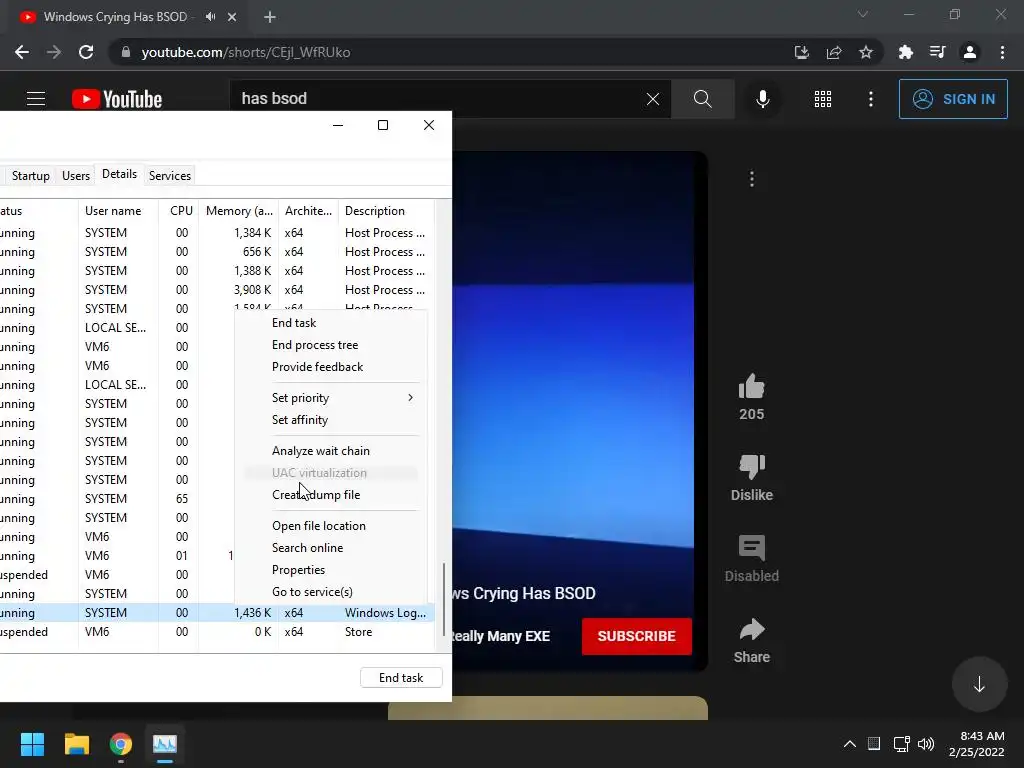Click the Chrome address bar URL
The width and height of the screenshot is (1024, 768).
246,52
